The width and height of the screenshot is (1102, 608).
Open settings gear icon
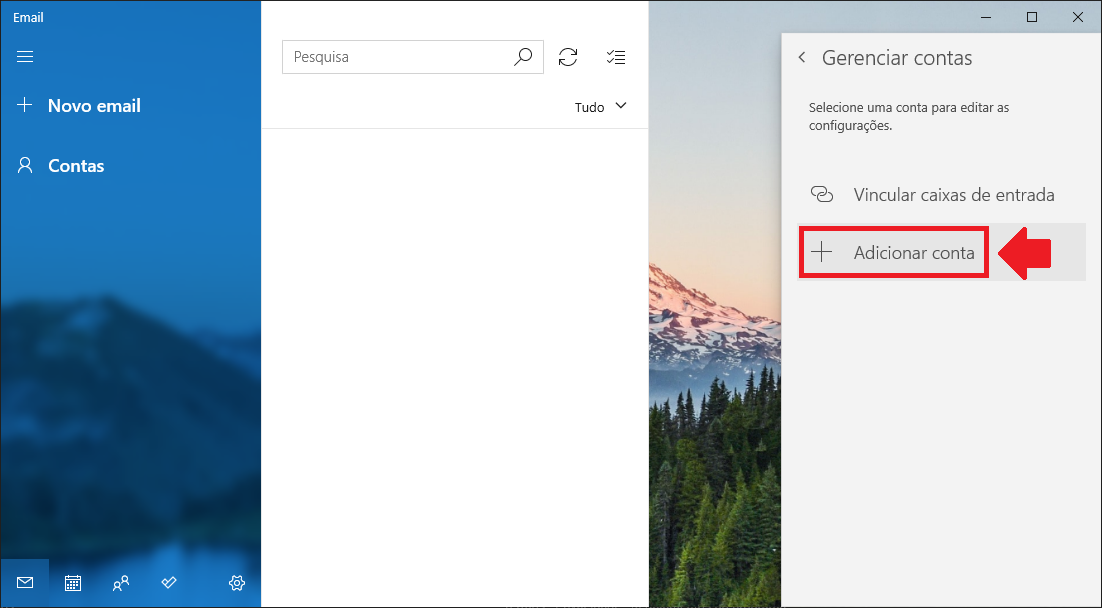click(x=237, y=583)
